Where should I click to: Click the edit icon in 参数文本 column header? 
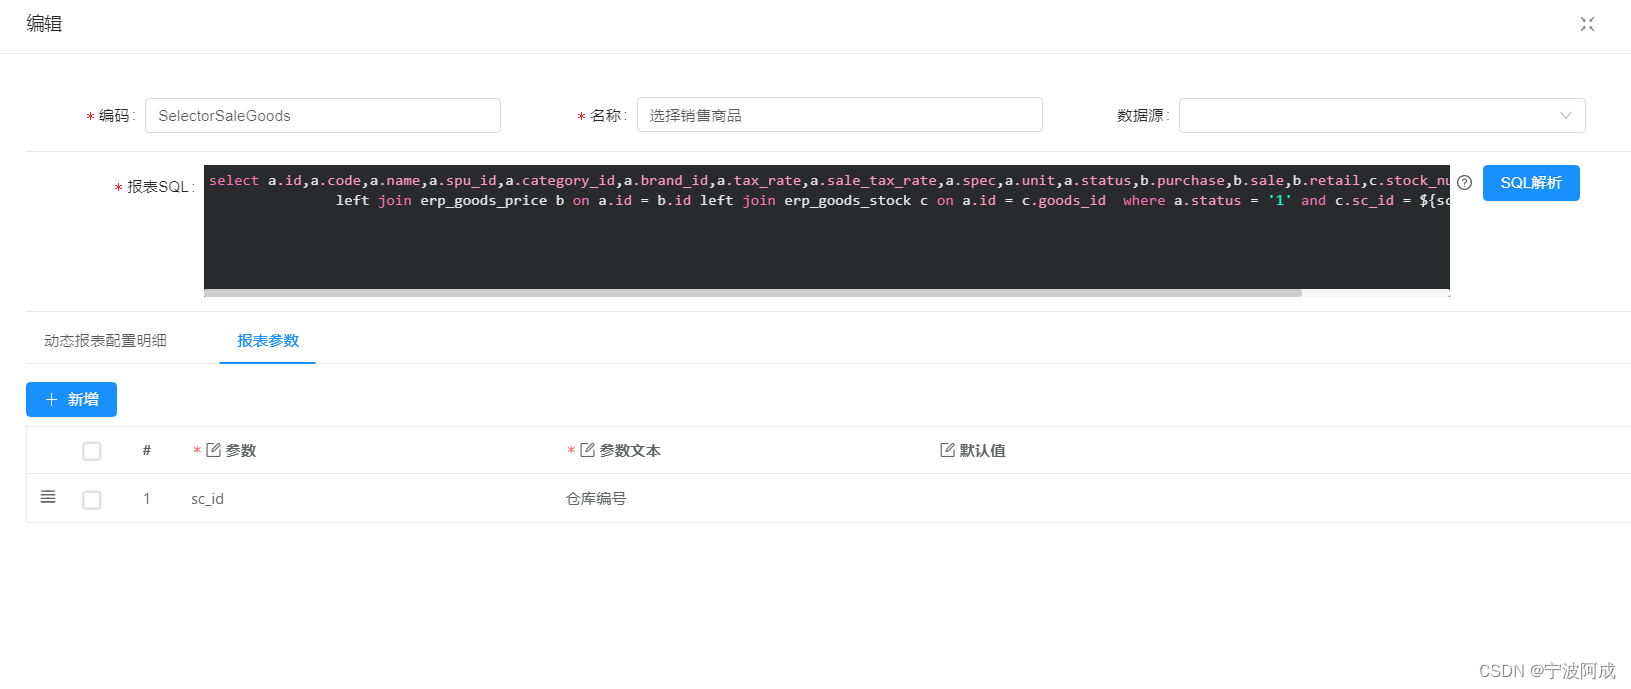point(587,450)
